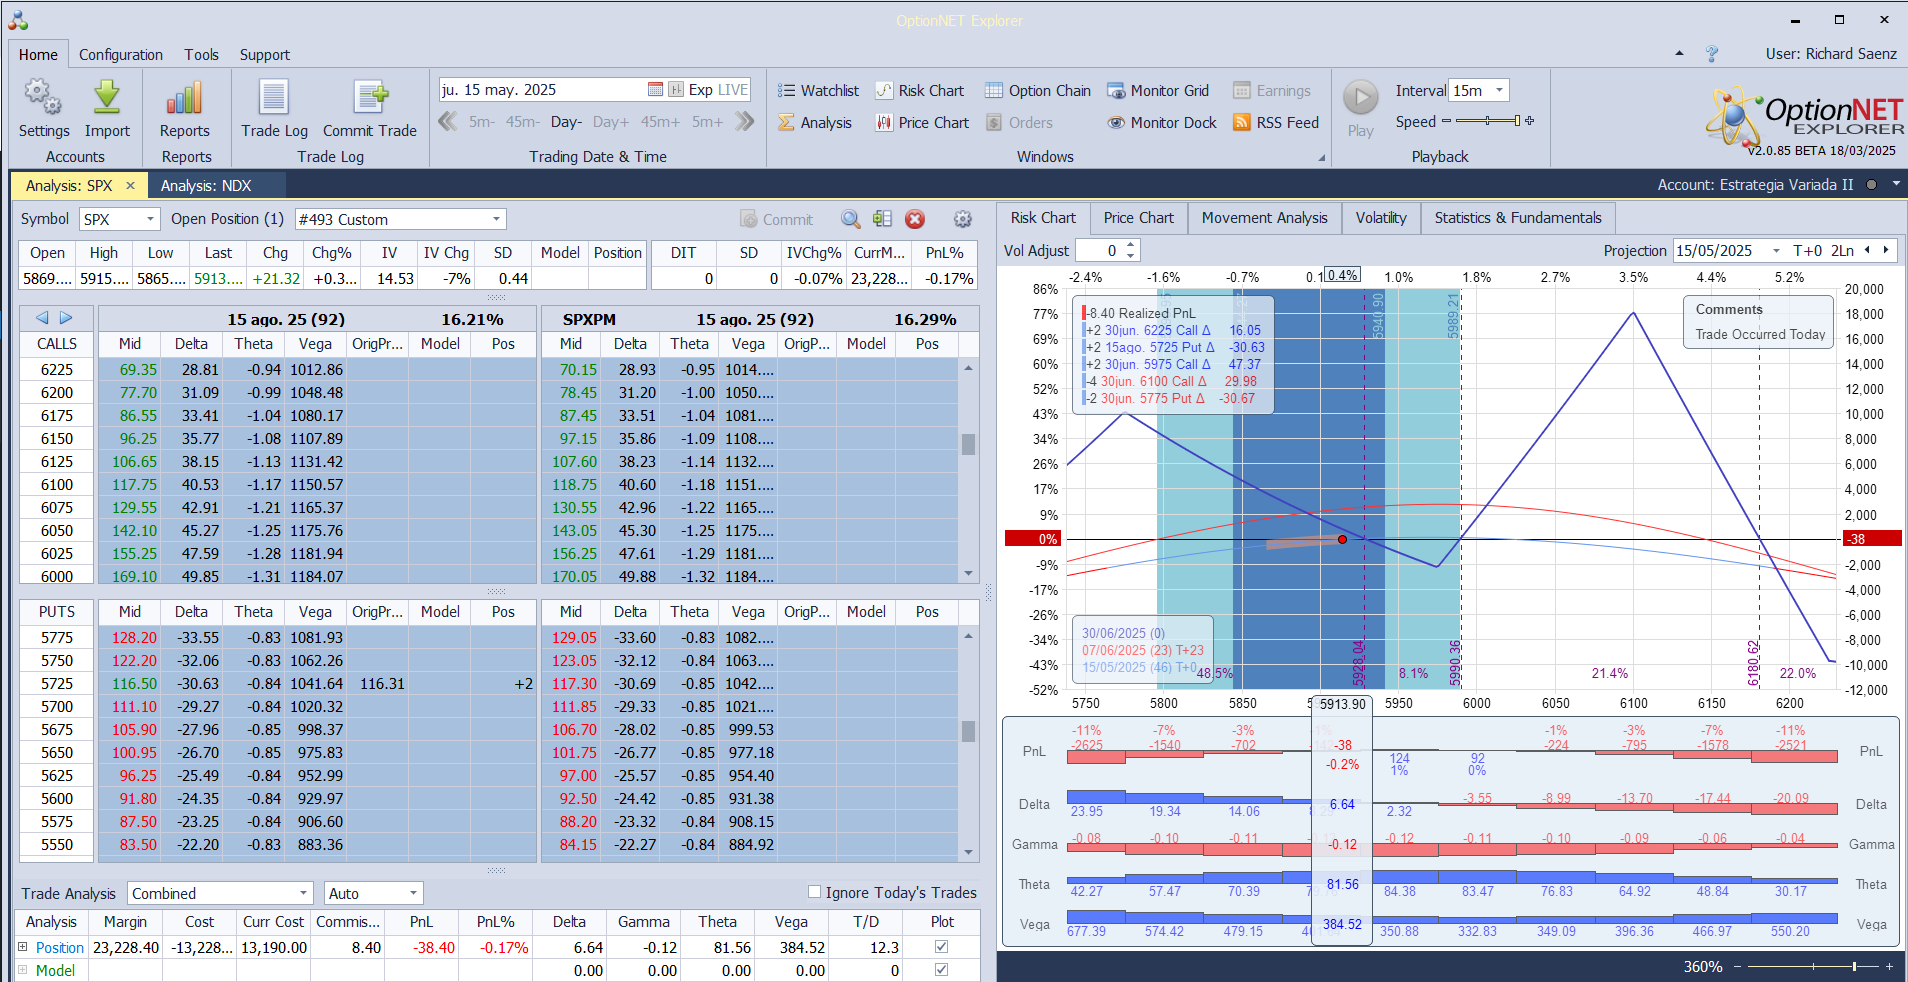Toggle Ignore Today's Trades checkbox
Viewport: 1908px width, 982px height.
814,892
